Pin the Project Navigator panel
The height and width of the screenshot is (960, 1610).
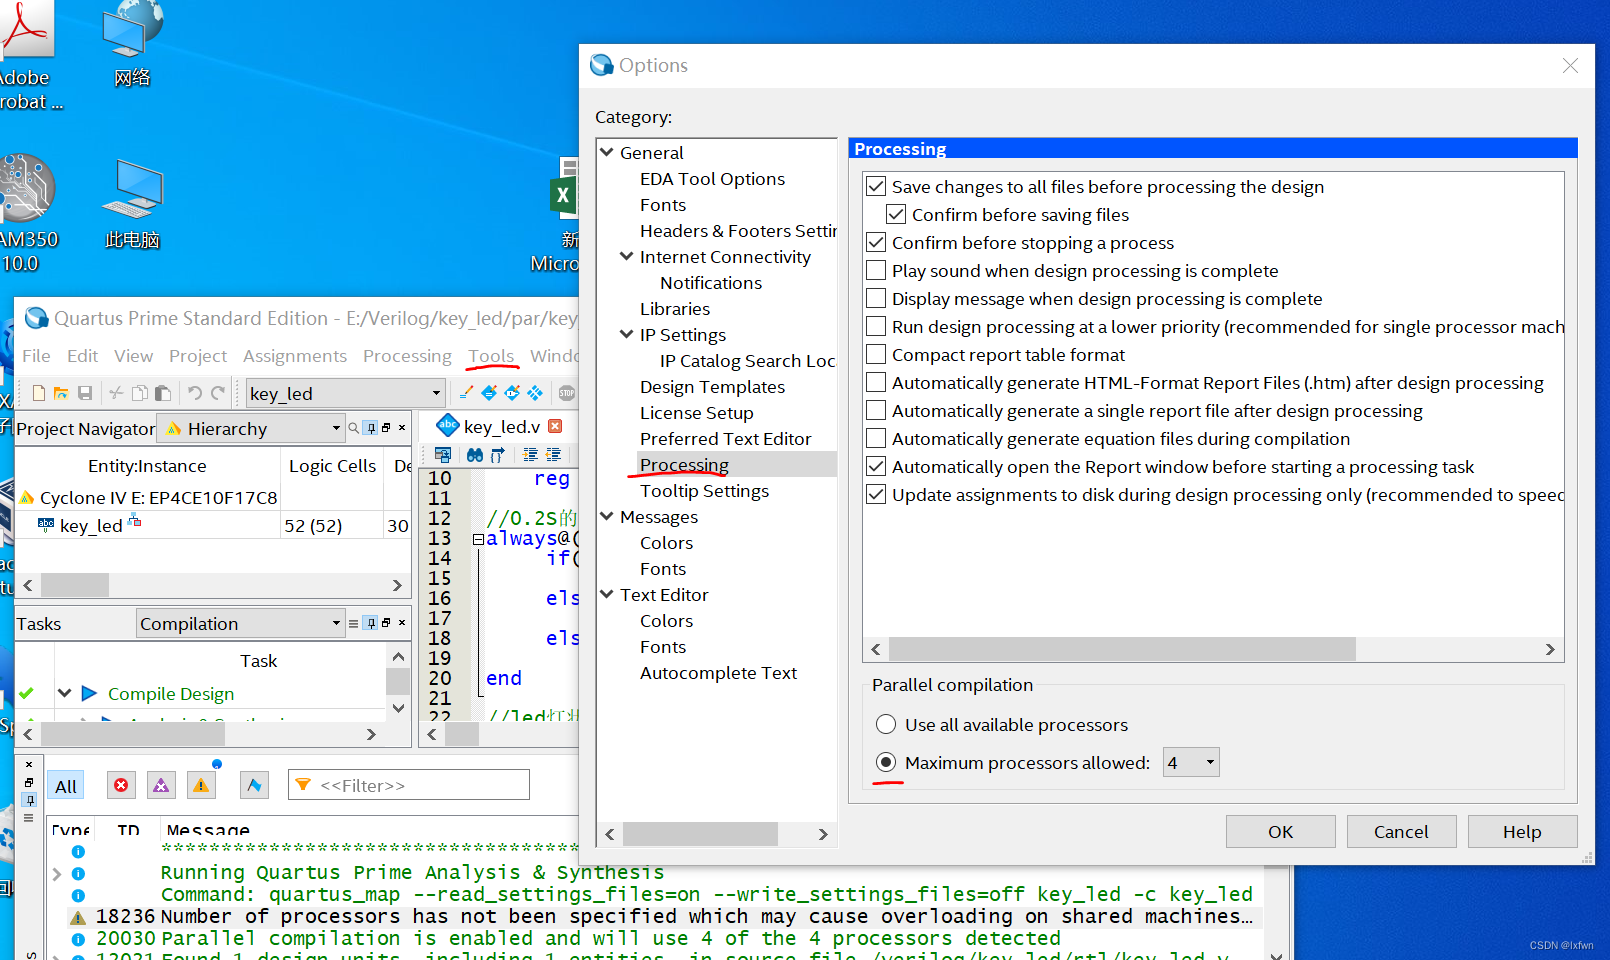pos(371,428)
